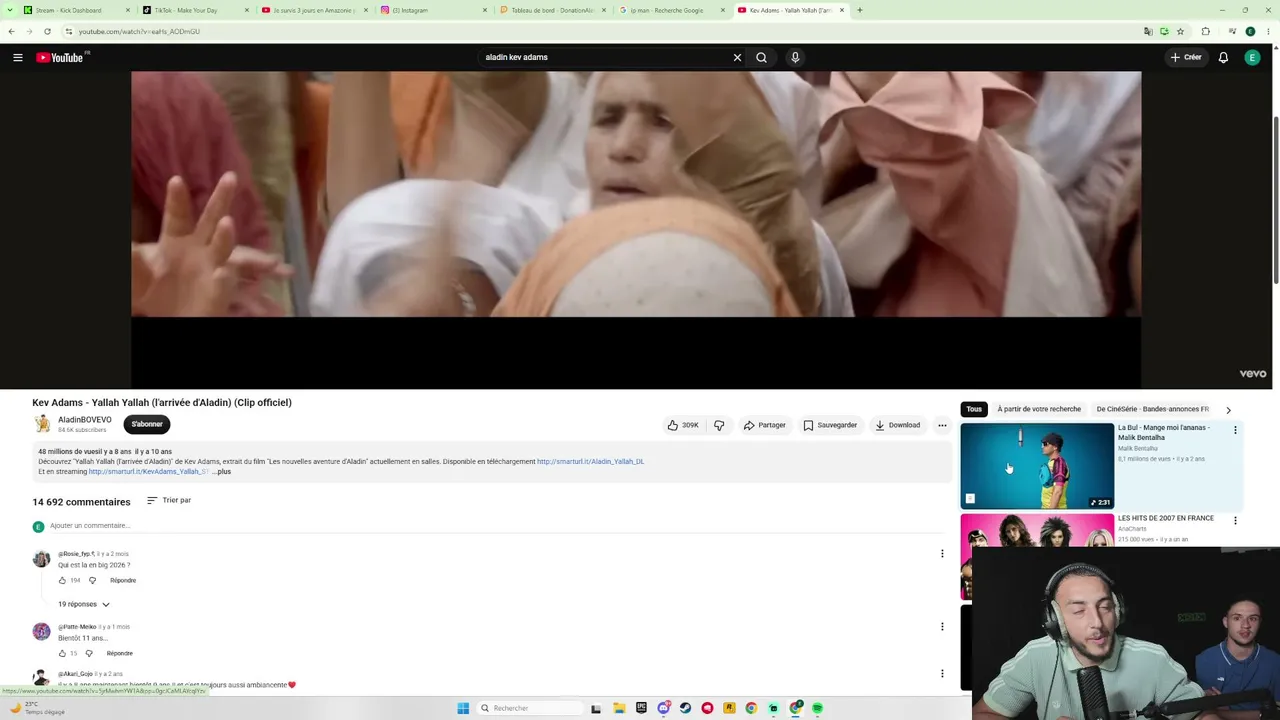The image size is (1280, 720).
Task: Open the YouTube notifications bell
Action: (1223, 58)
